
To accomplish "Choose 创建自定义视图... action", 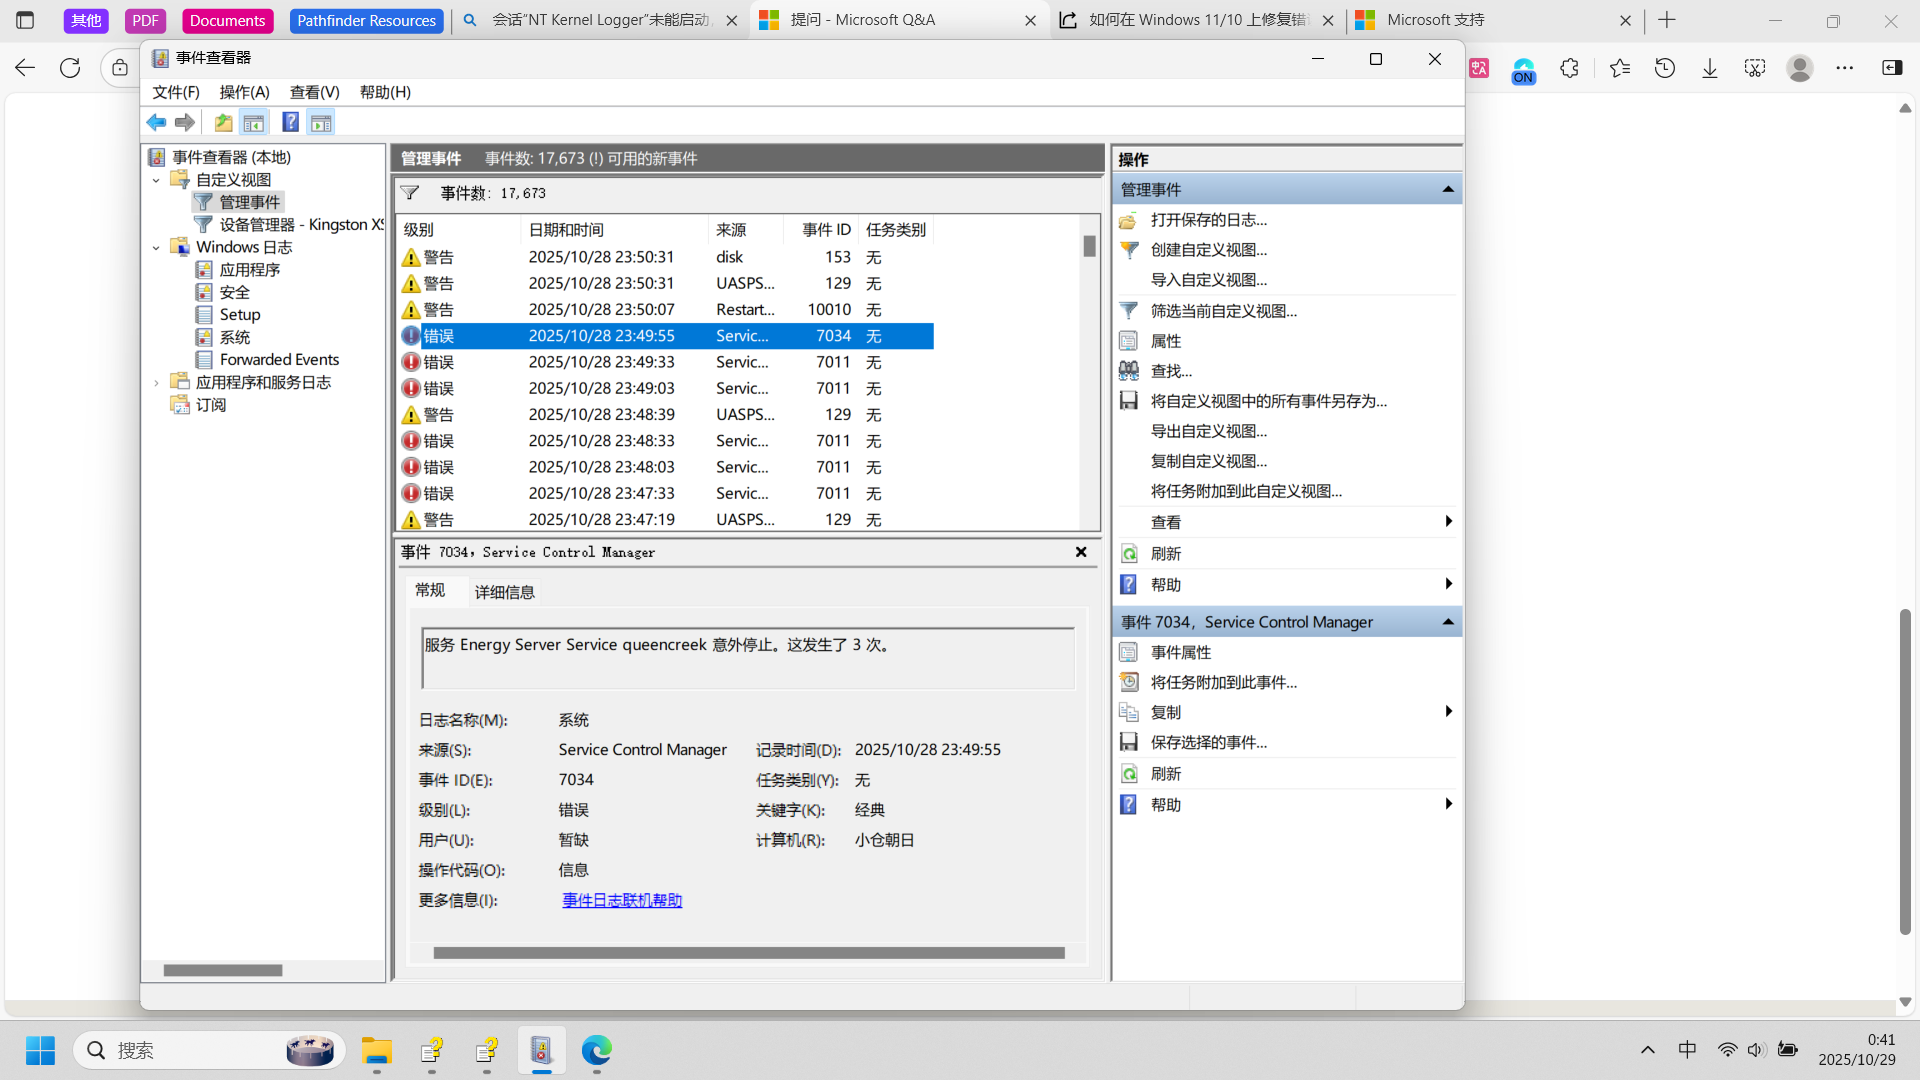I will 1208,250.
